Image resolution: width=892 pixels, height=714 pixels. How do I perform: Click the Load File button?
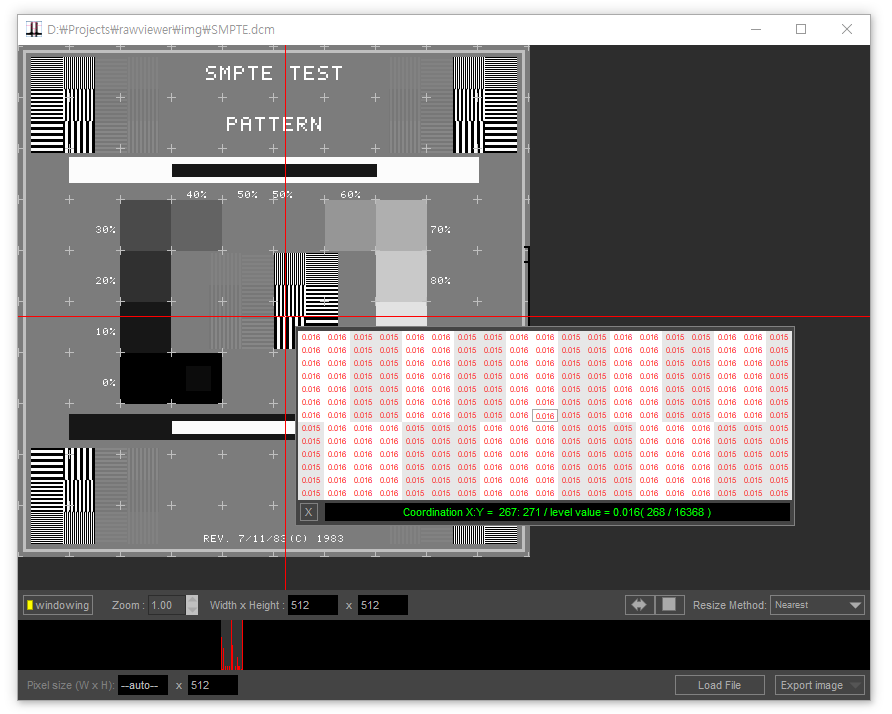[720, 685]
